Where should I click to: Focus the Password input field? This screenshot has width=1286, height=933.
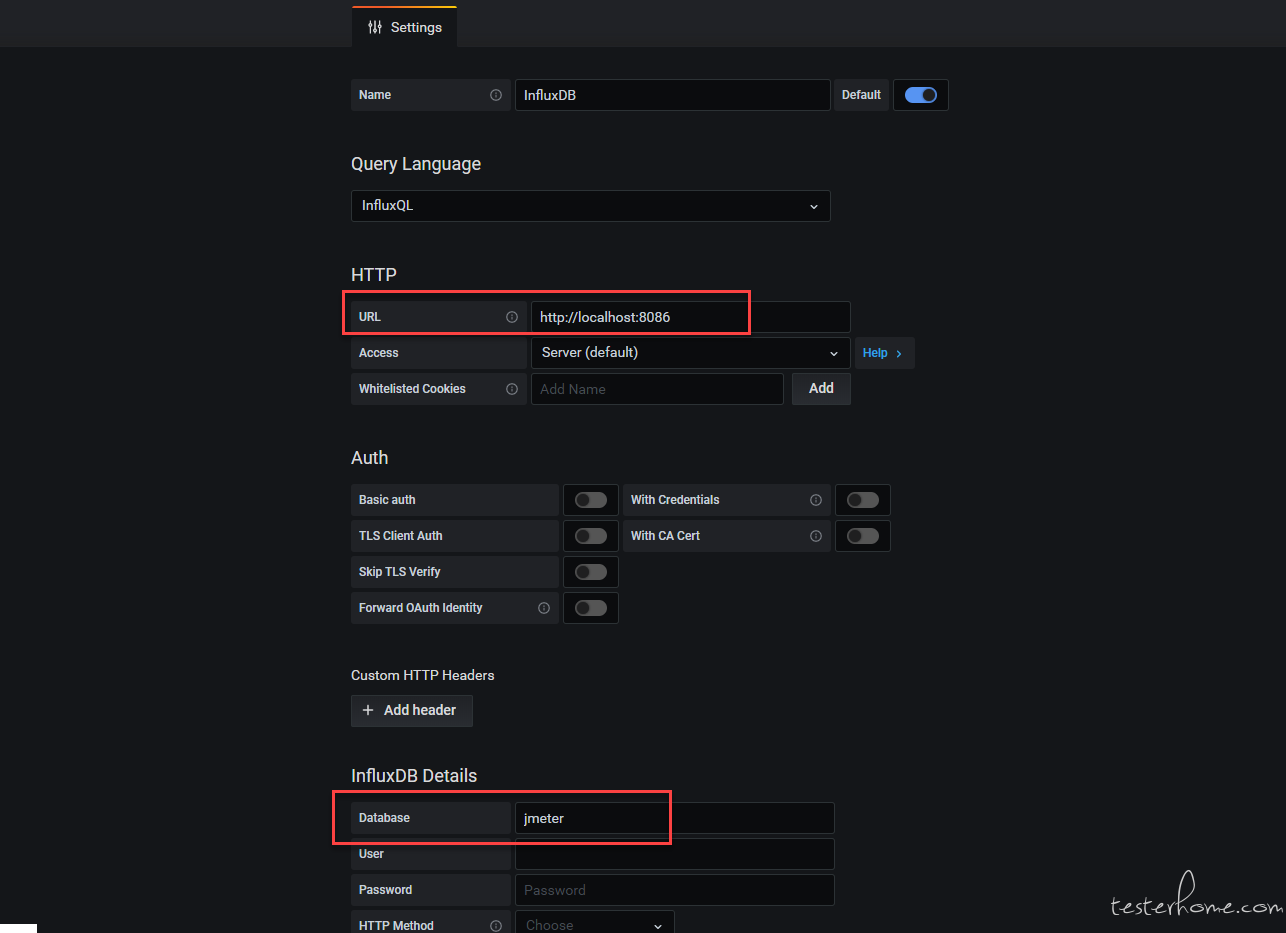(x=674, y=890)
